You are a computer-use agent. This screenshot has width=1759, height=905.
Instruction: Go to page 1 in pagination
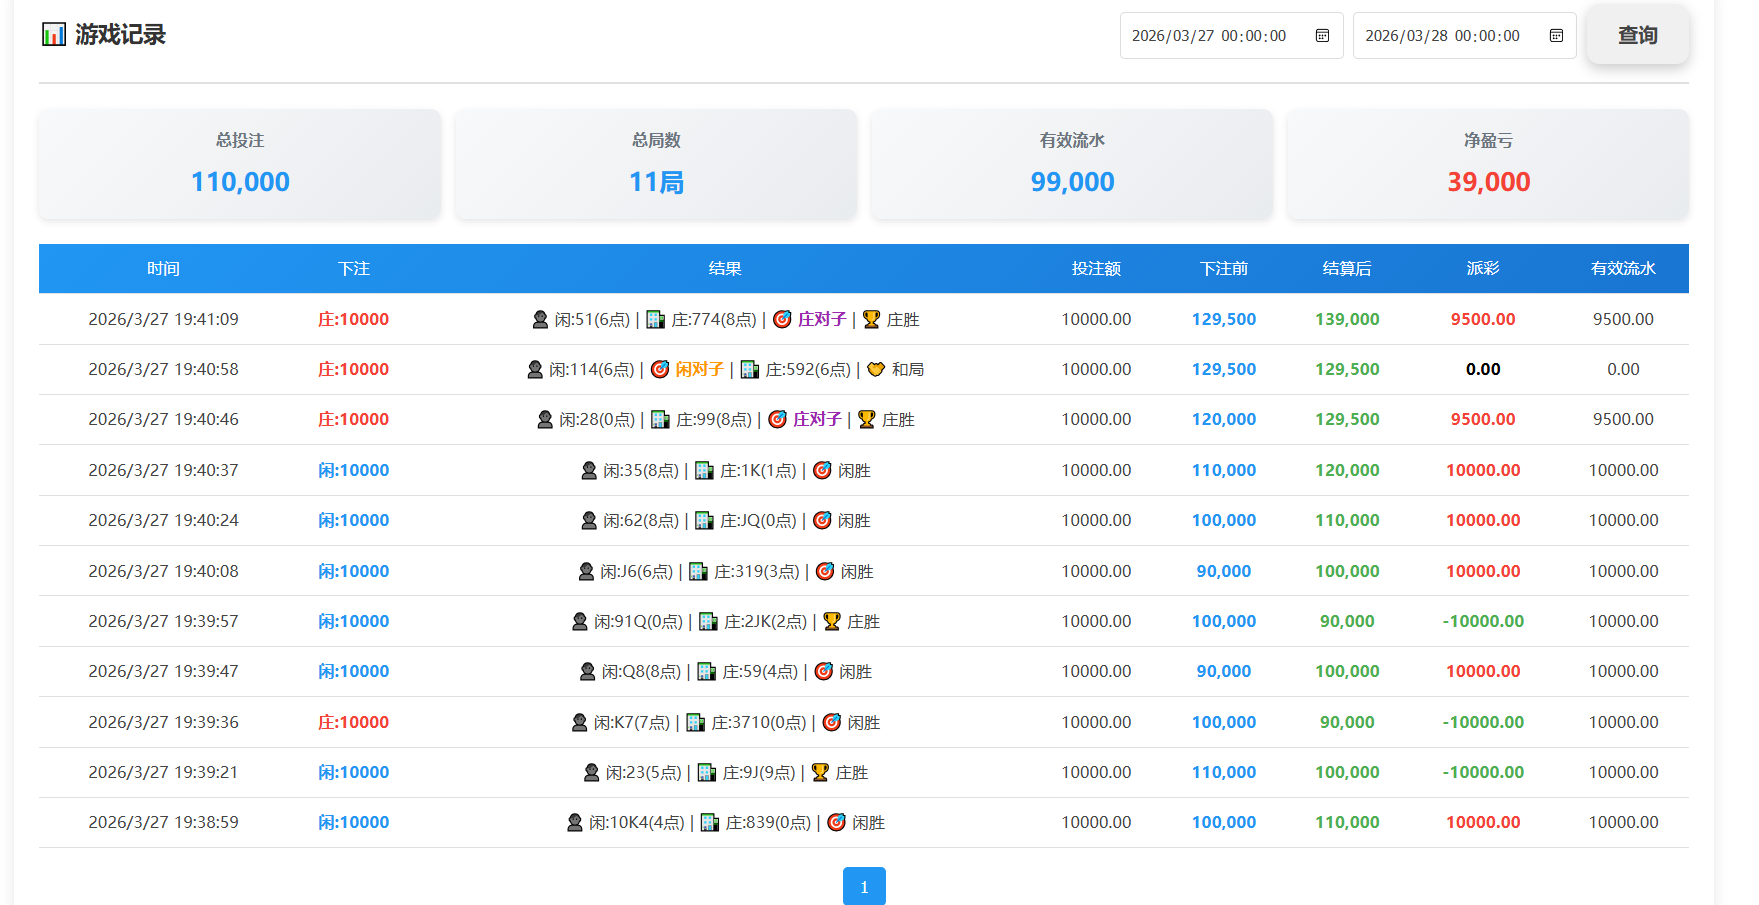point(864,886)
